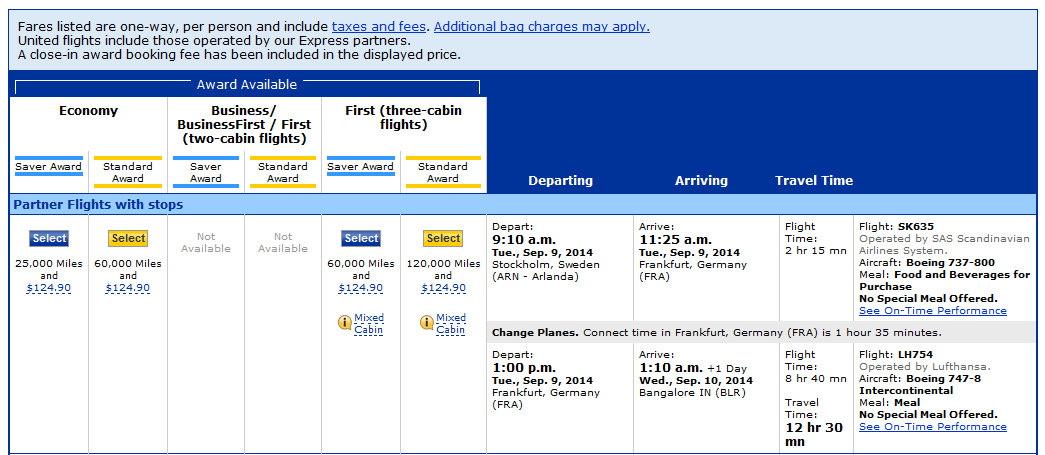Select the Economy Saver Award 25,000 miles fare
The height and width of the screenshot is (455, 1045).
click(x=49, y=238)
